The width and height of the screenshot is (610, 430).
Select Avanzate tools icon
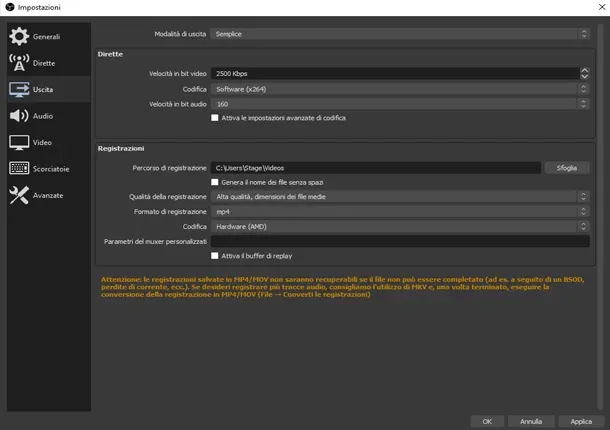click(x=19, y=195)
